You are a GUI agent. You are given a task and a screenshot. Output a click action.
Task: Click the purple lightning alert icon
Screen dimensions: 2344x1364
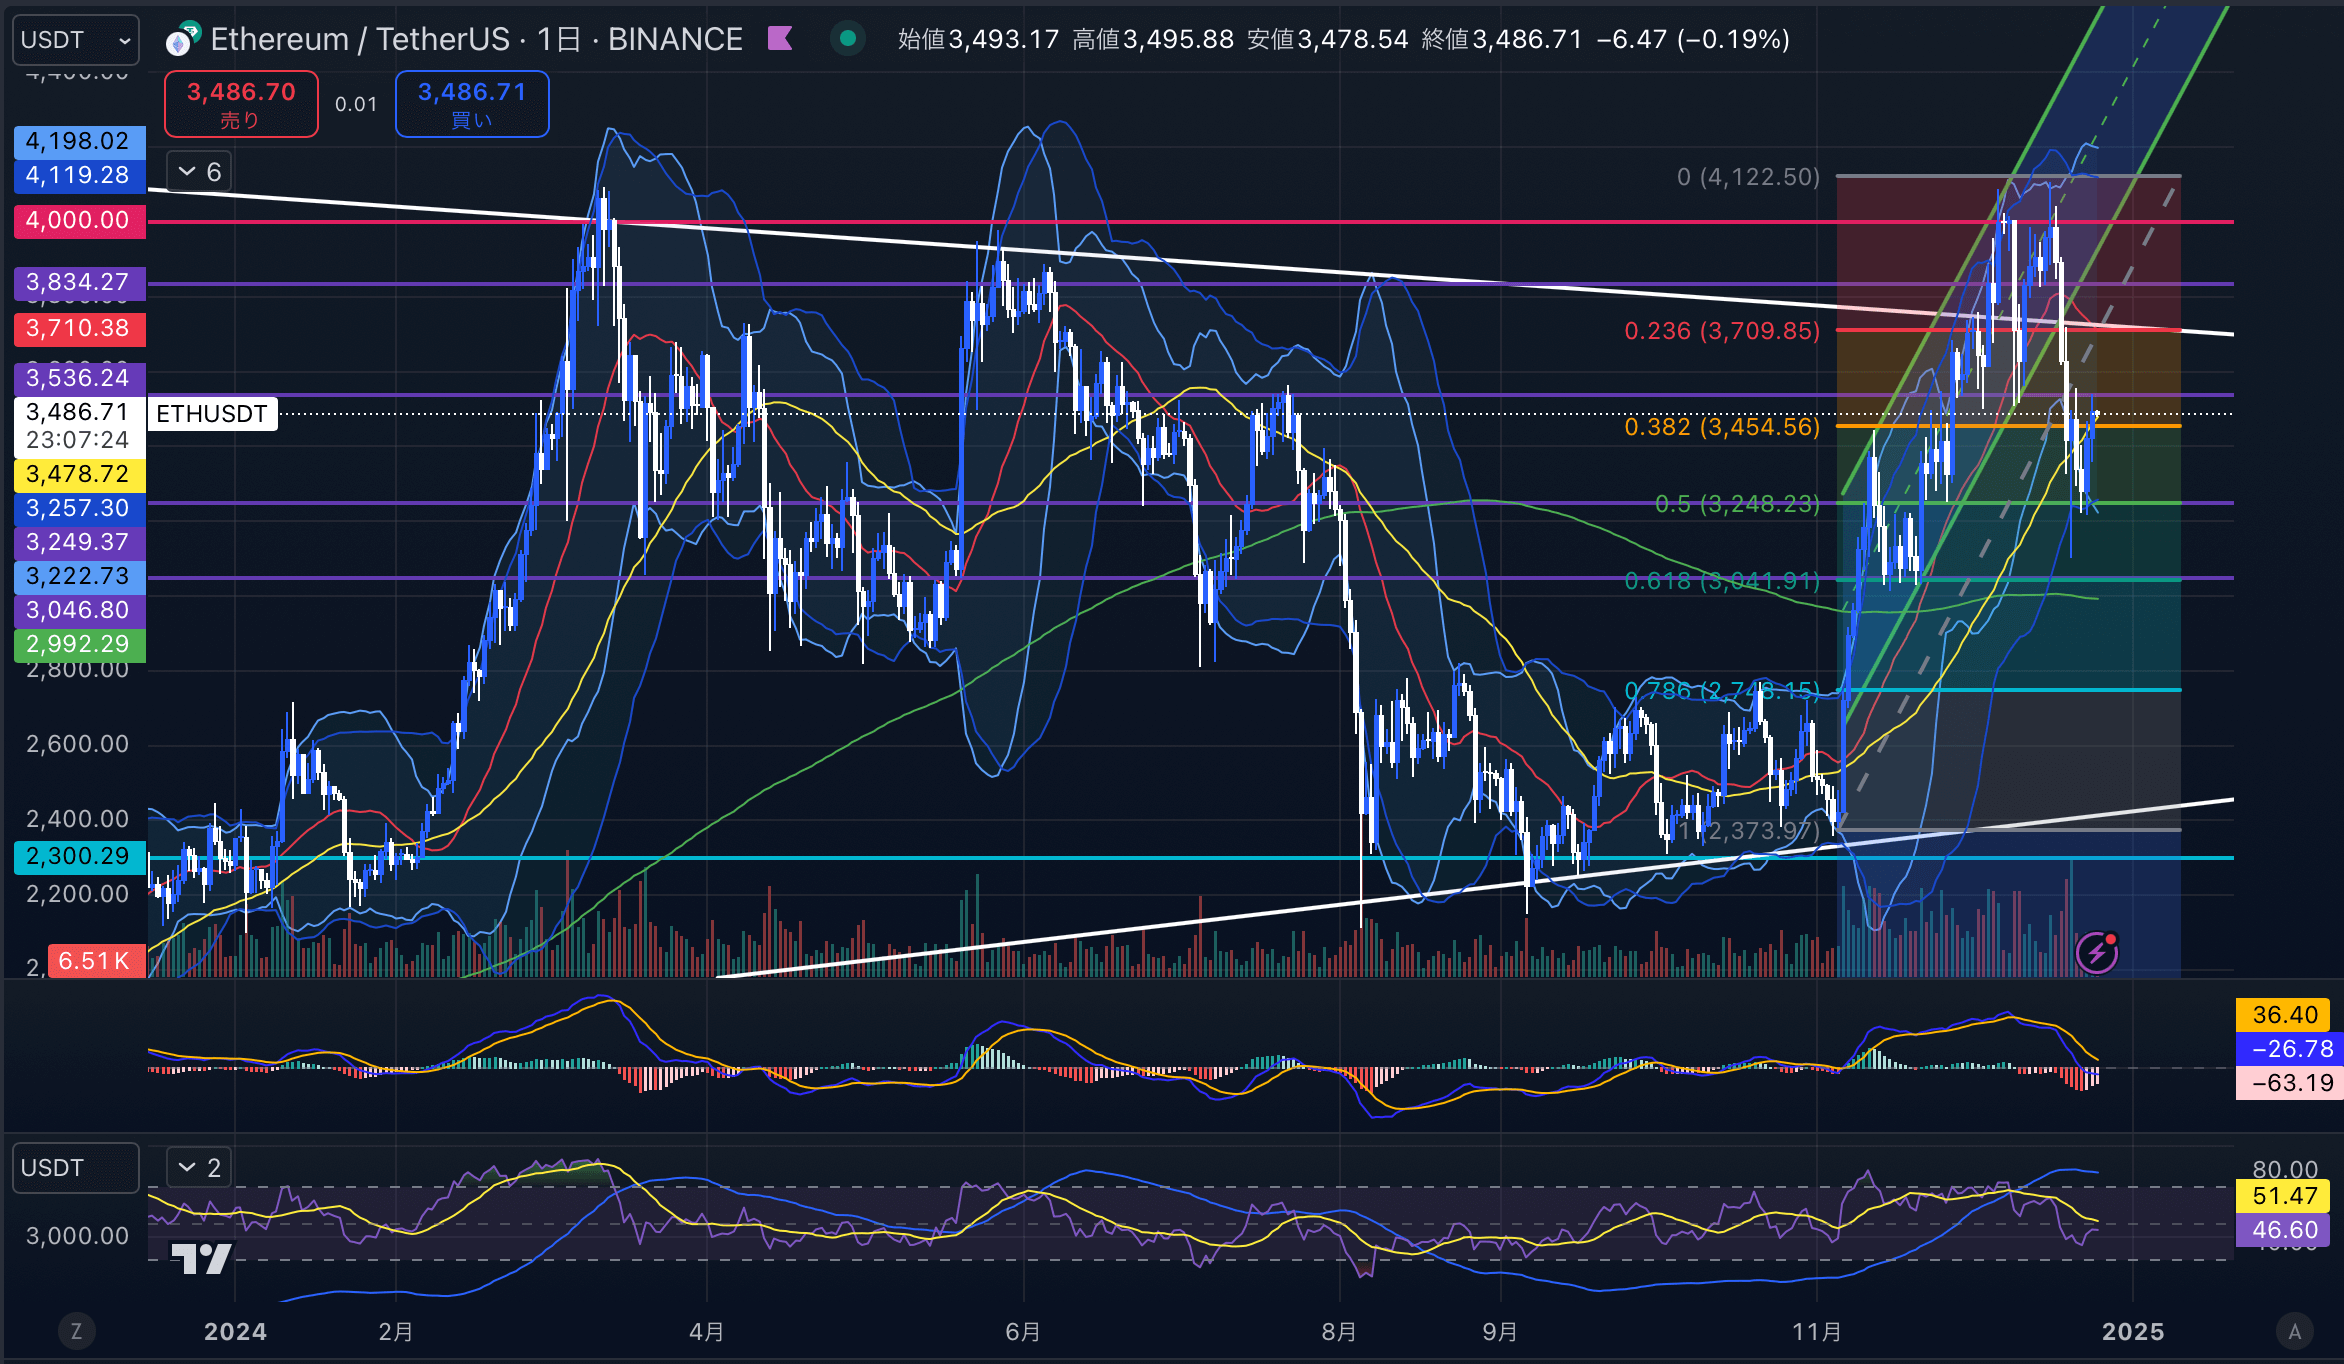click(x=2096, y=952)
